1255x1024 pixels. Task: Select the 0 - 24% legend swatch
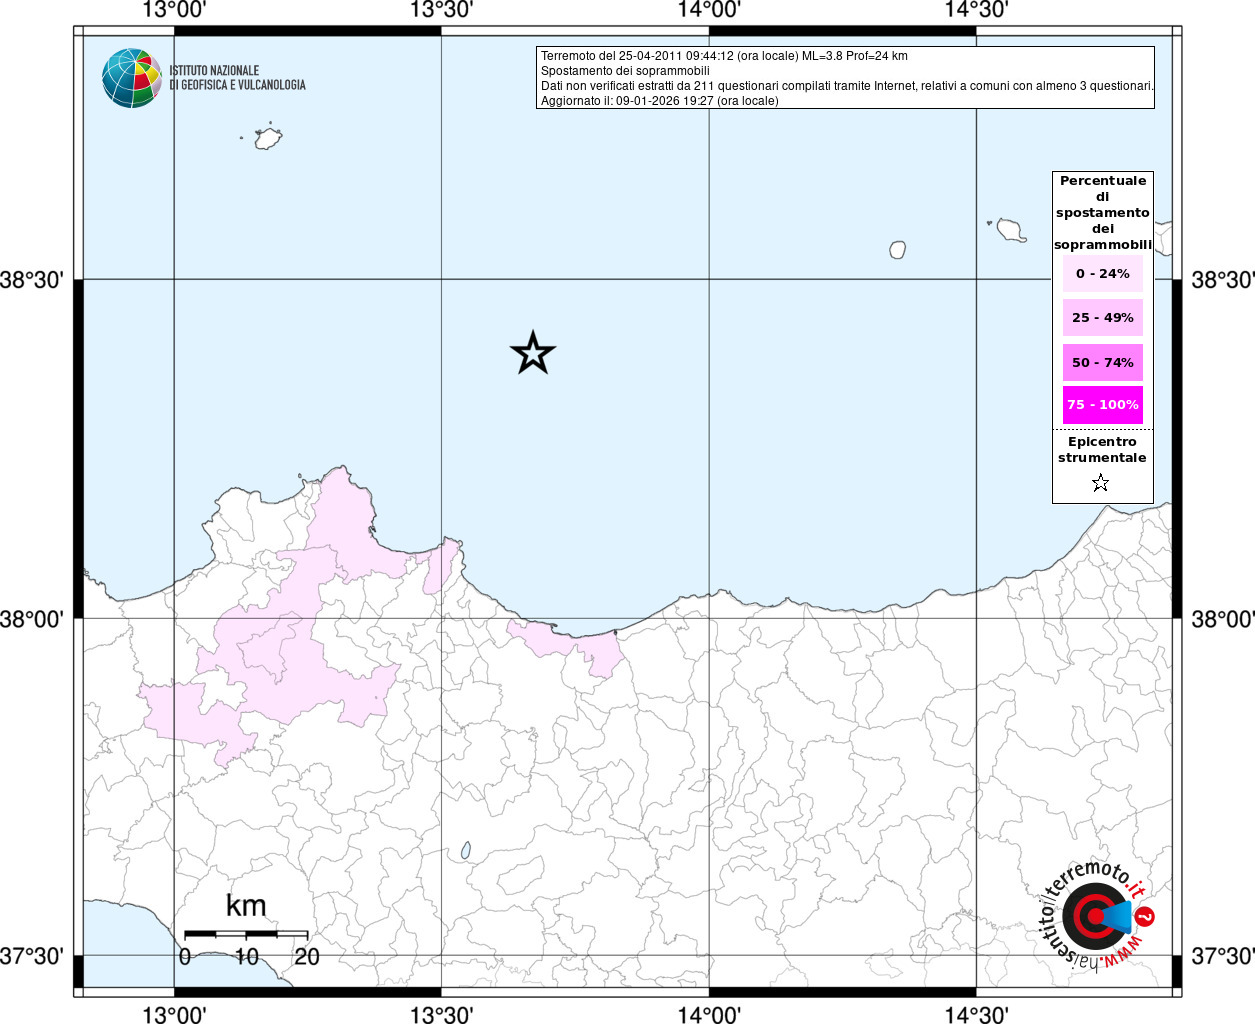(1102, 274)
